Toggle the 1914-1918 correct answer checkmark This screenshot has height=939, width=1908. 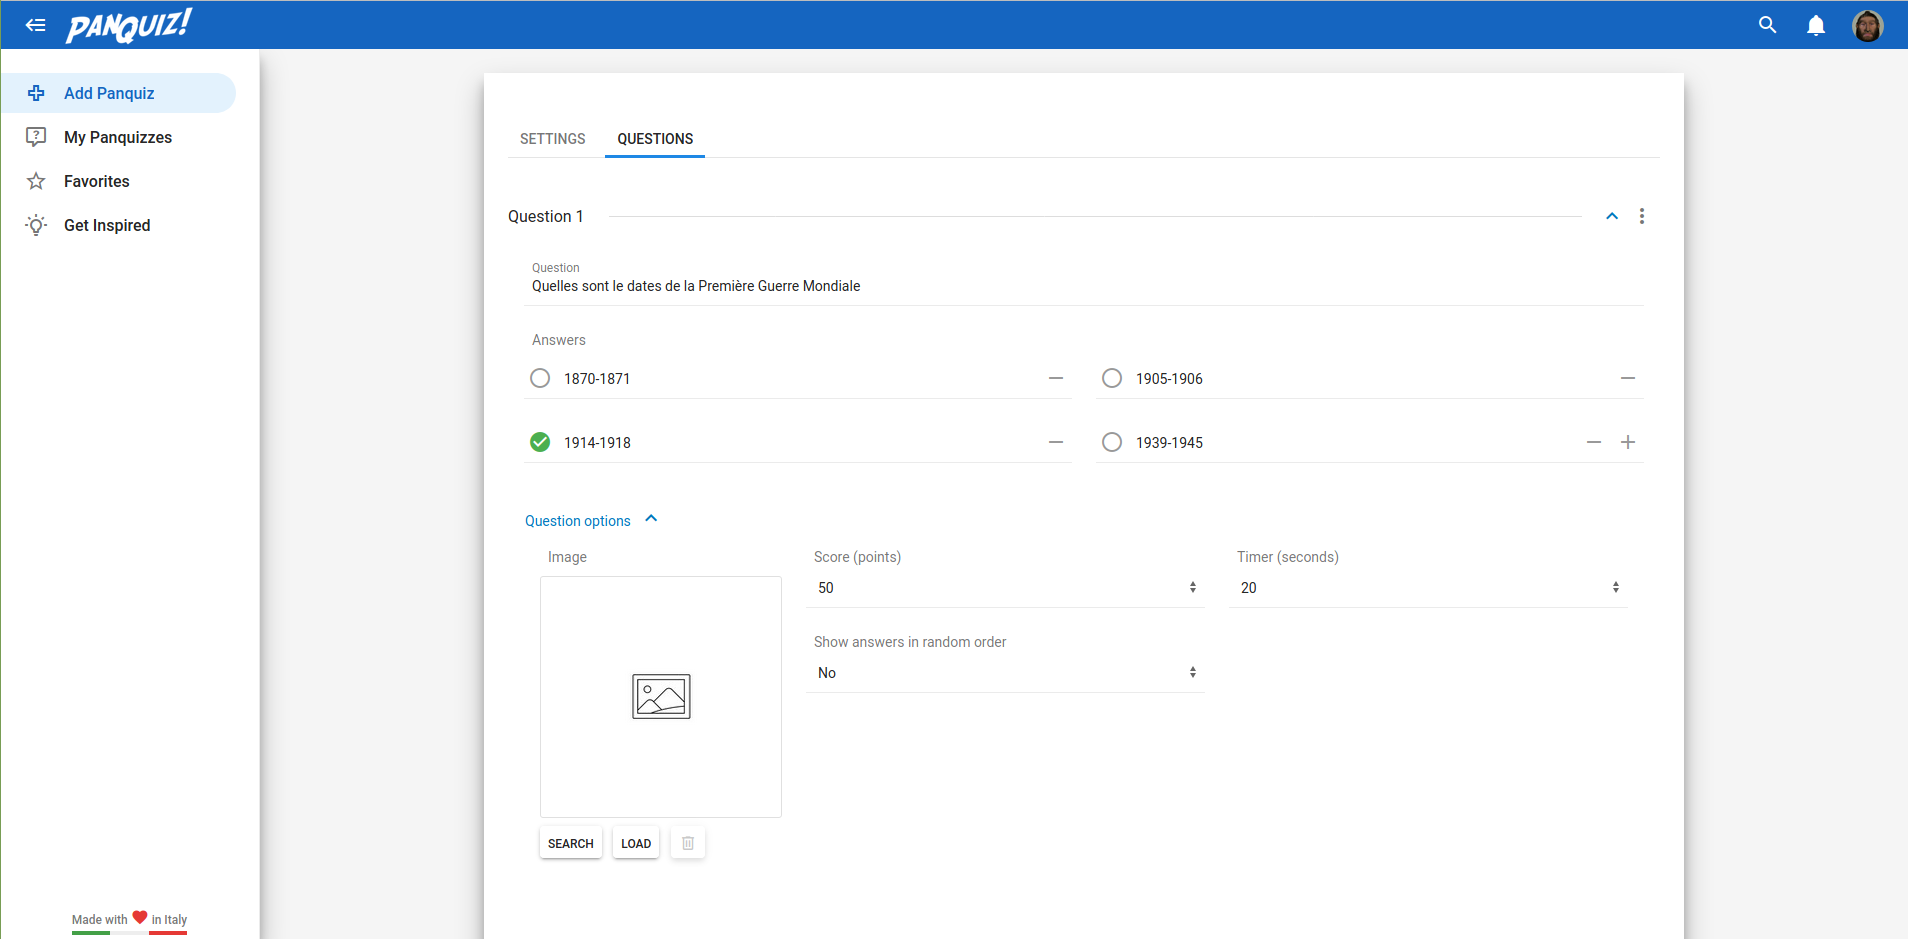[540, 442]
